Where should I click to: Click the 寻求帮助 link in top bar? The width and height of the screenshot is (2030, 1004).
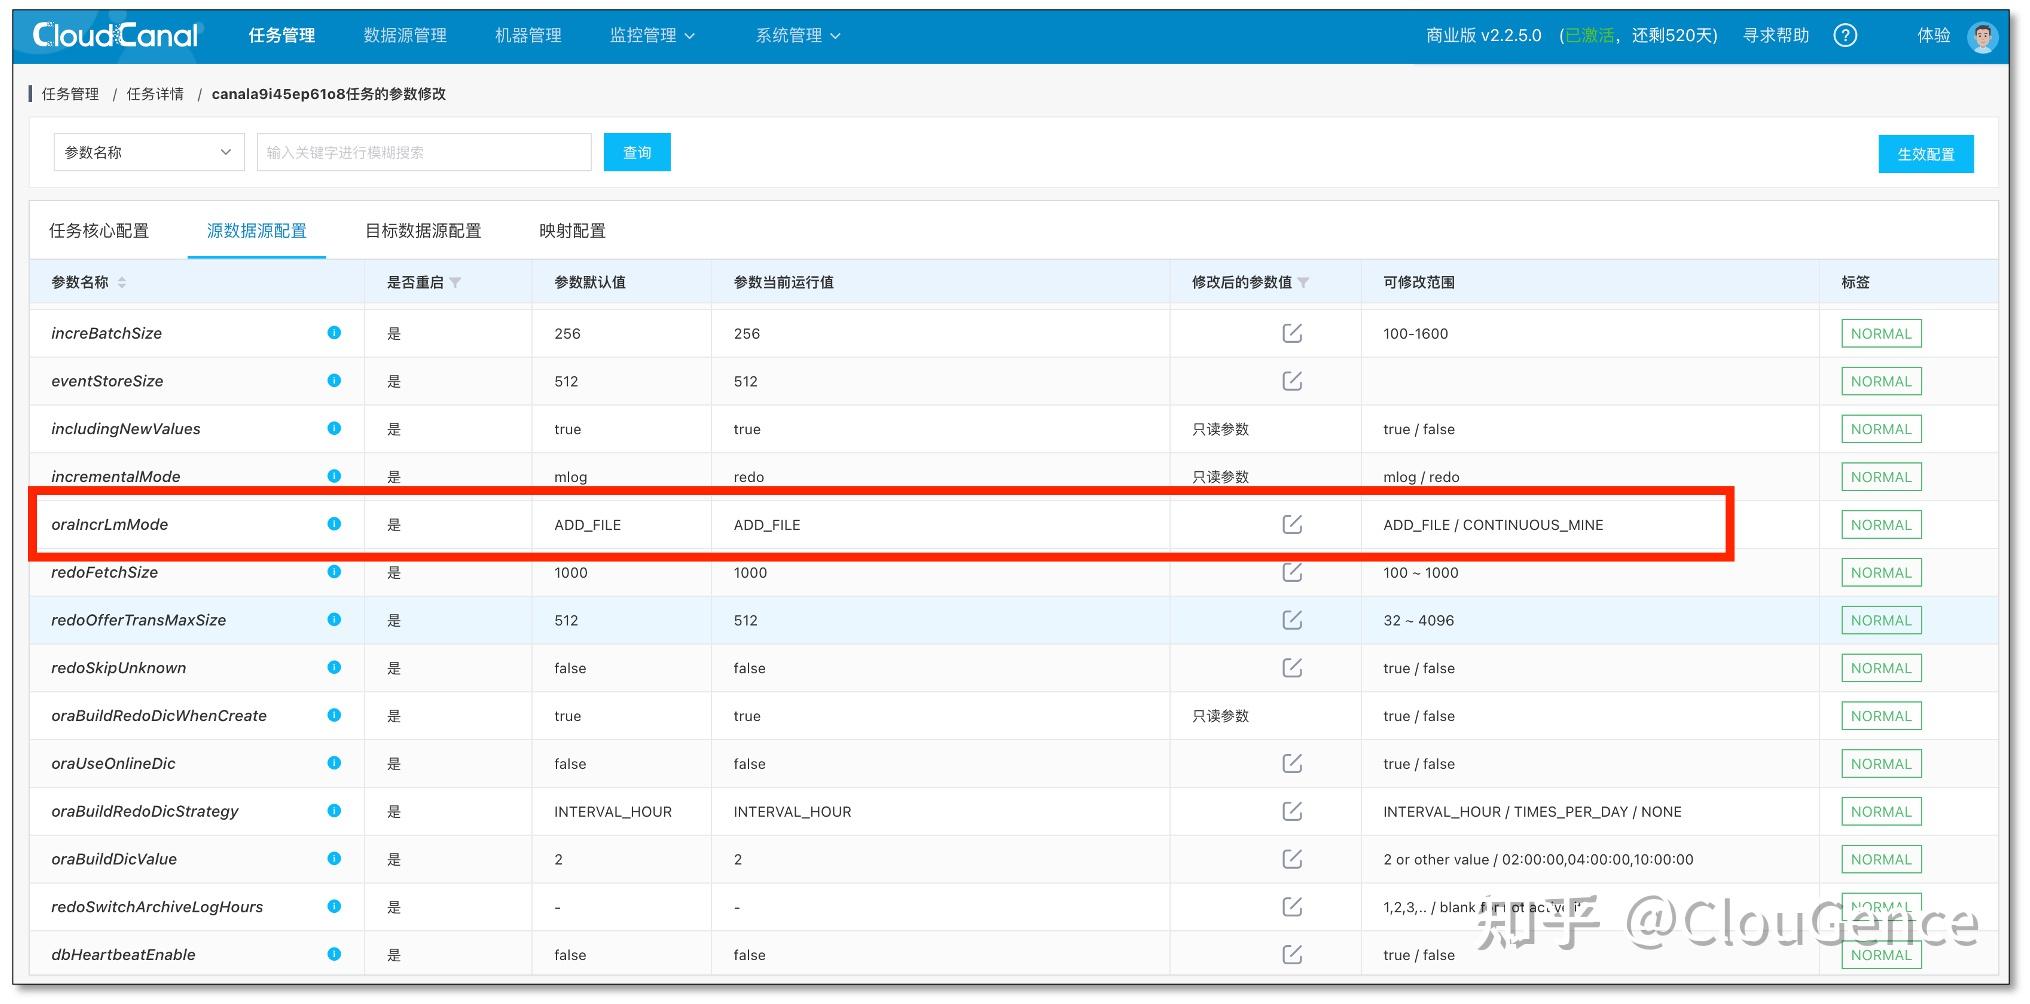click(1774, 34)
